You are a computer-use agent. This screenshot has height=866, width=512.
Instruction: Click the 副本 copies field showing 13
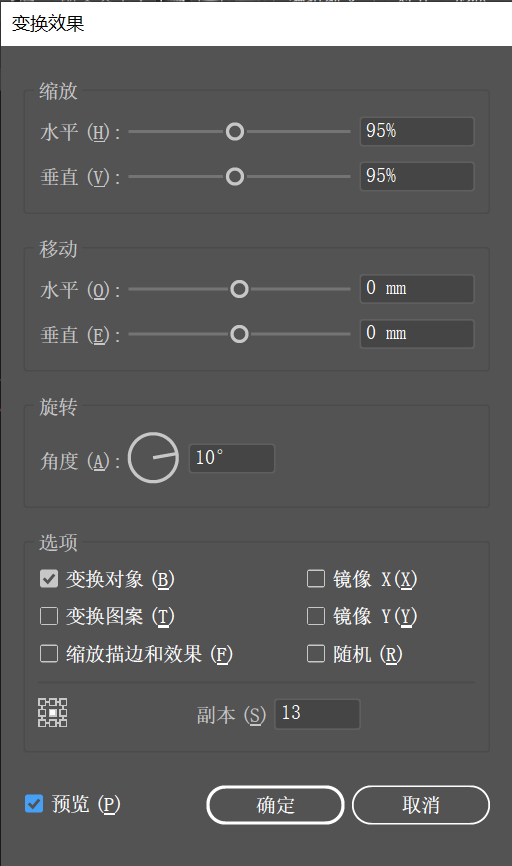tap(318, 714)
